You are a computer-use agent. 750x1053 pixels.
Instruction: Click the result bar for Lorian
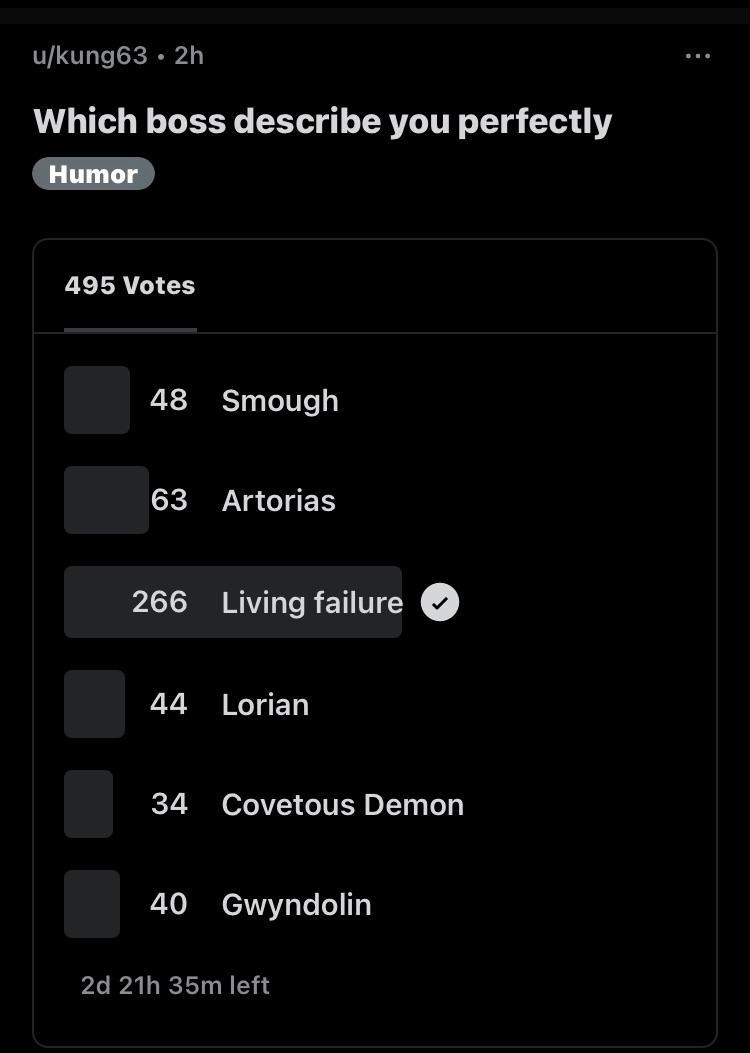tap(94, 704)
